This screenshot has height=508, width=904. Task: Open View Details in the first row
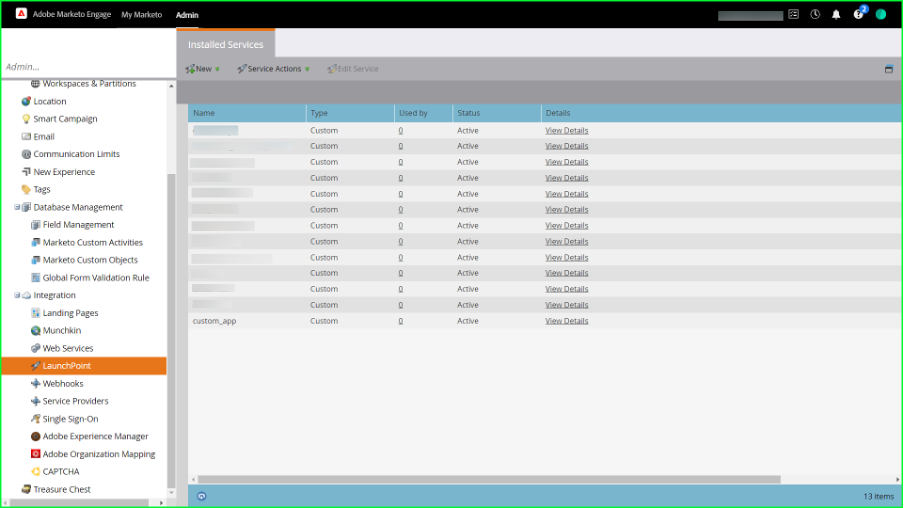click(x=567, y=130)
